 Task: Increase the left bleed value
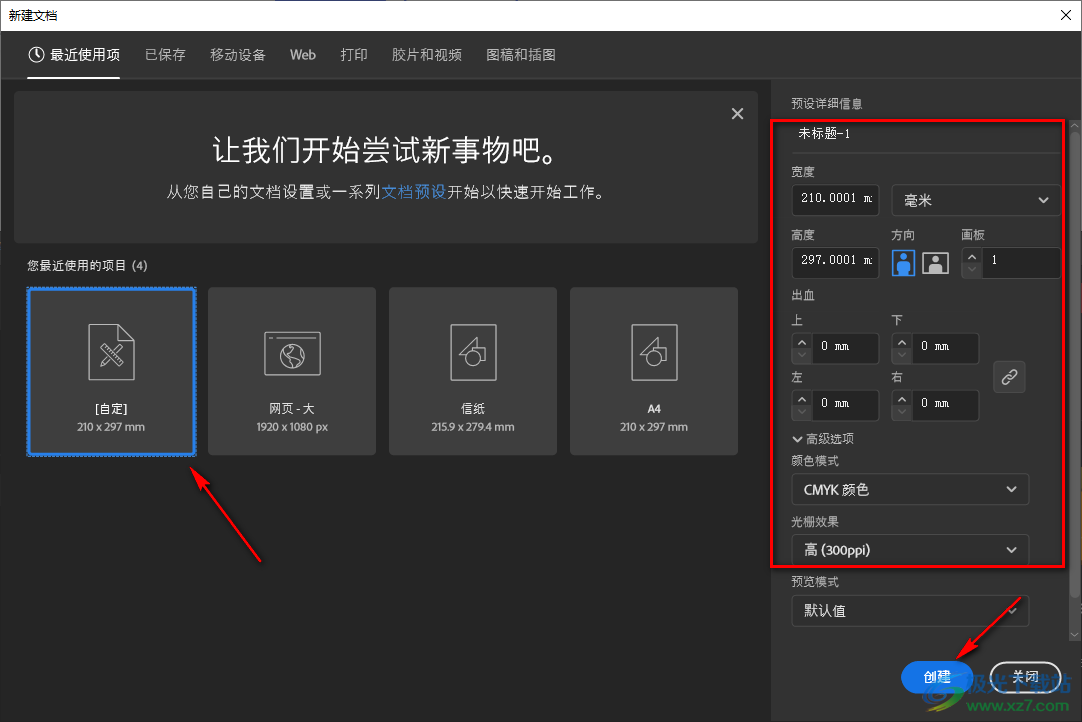(x=801, y=399)
